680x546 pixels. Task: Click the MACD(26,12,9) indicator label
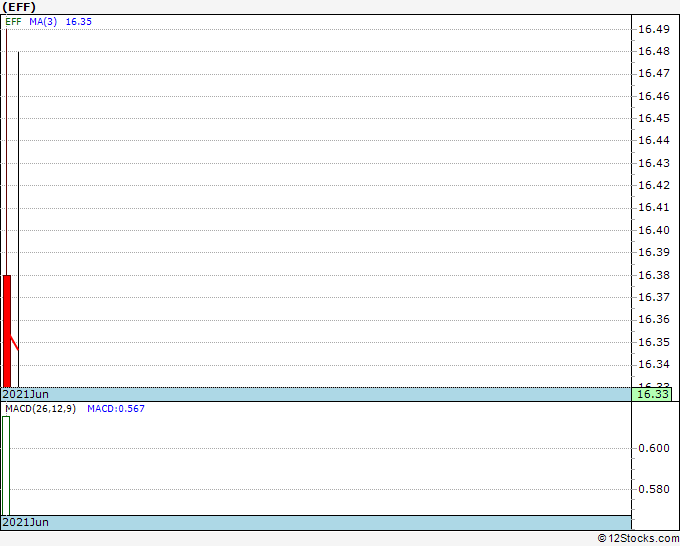click(40, 409)
